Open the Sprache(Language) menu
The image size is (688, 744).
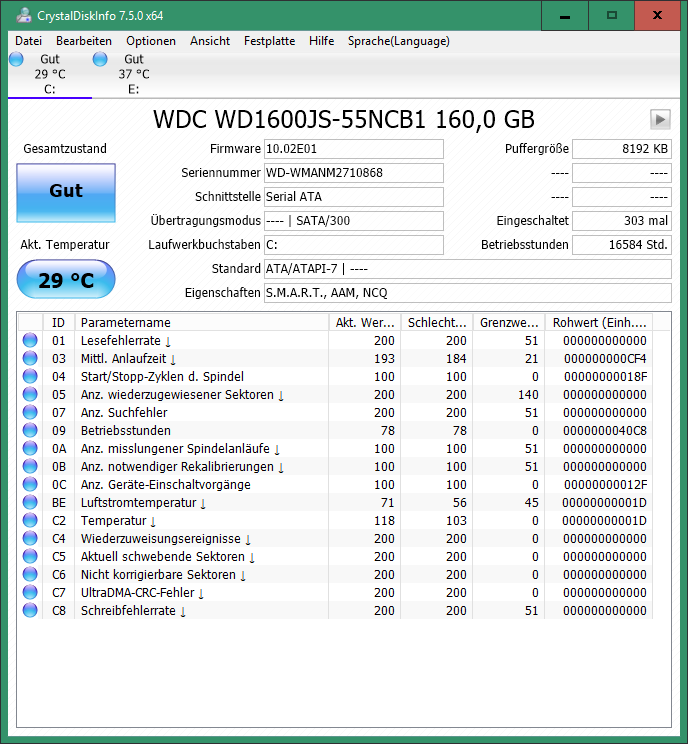[x=399, y=41]
